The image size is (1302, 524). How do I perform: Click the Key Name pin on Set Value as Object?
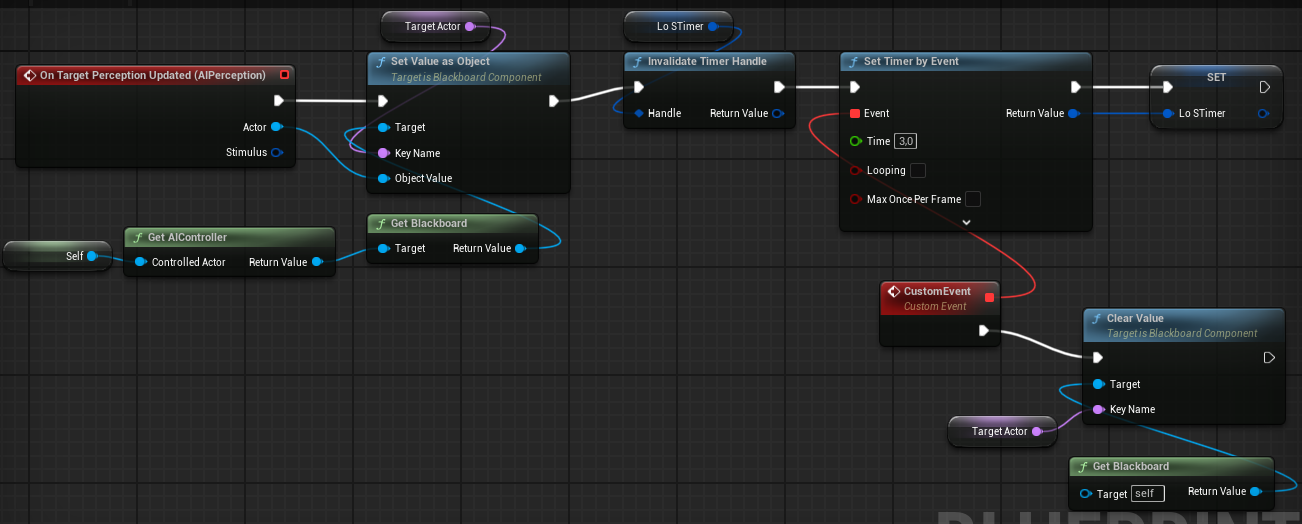[x=383, y=153]
